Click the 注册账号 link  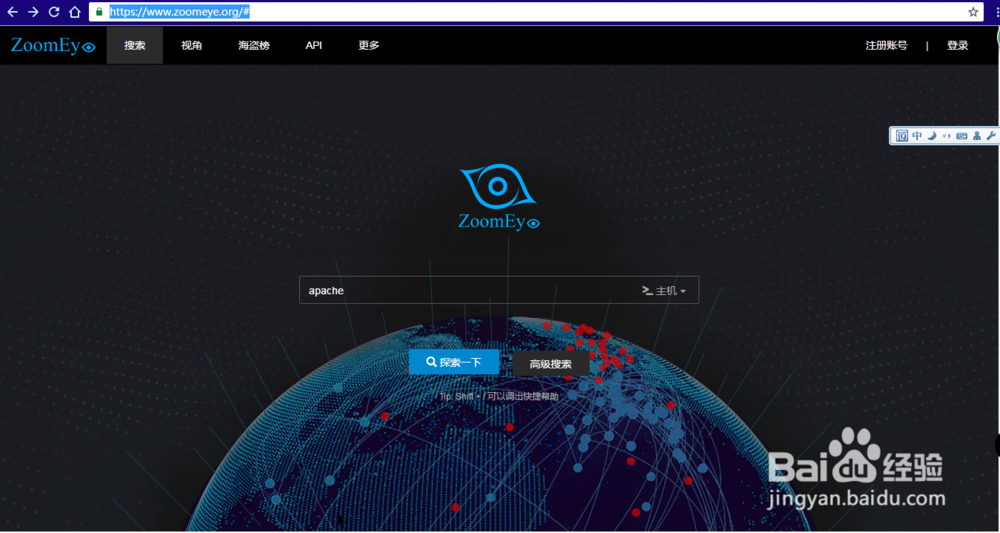pyautogui.click(x=886, y=45)
